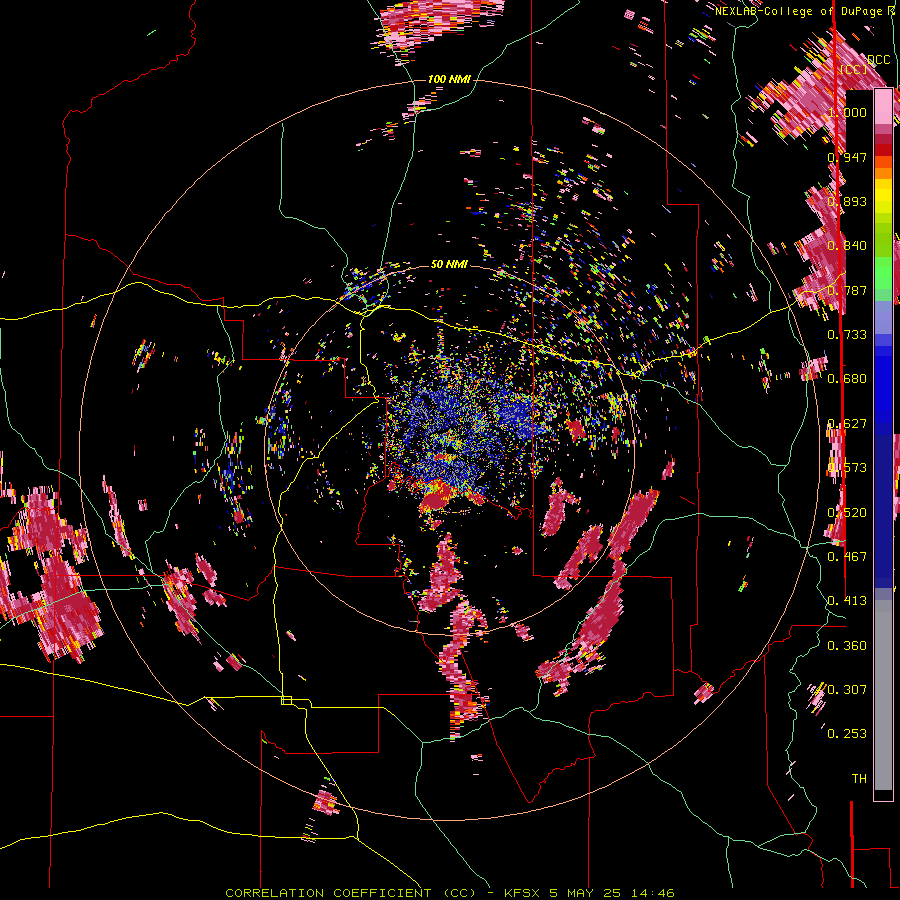
Task: Select the 0.947 value on the color scale
Action: [x=847, y=157]
